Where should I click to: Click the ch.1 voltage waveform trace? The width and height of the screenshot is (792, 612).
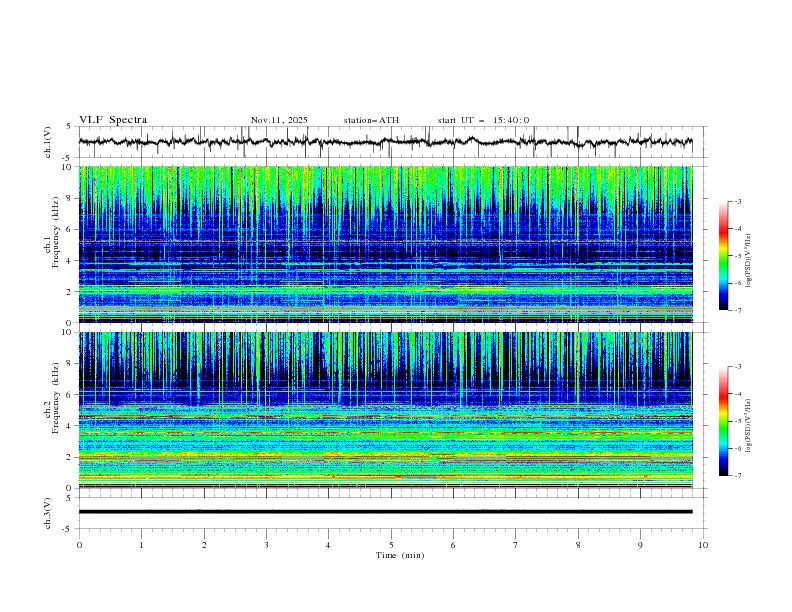tap(386, 142)
